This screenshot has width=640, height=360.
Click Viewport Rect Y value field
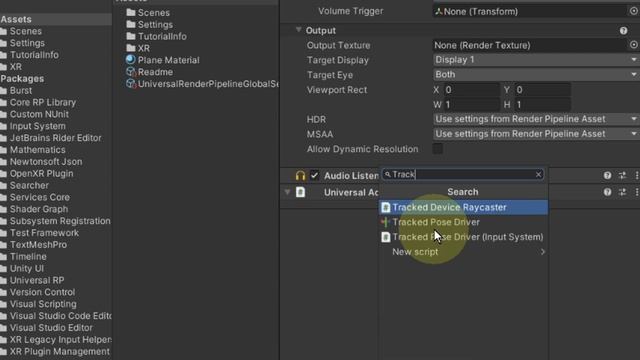(542, 90)
